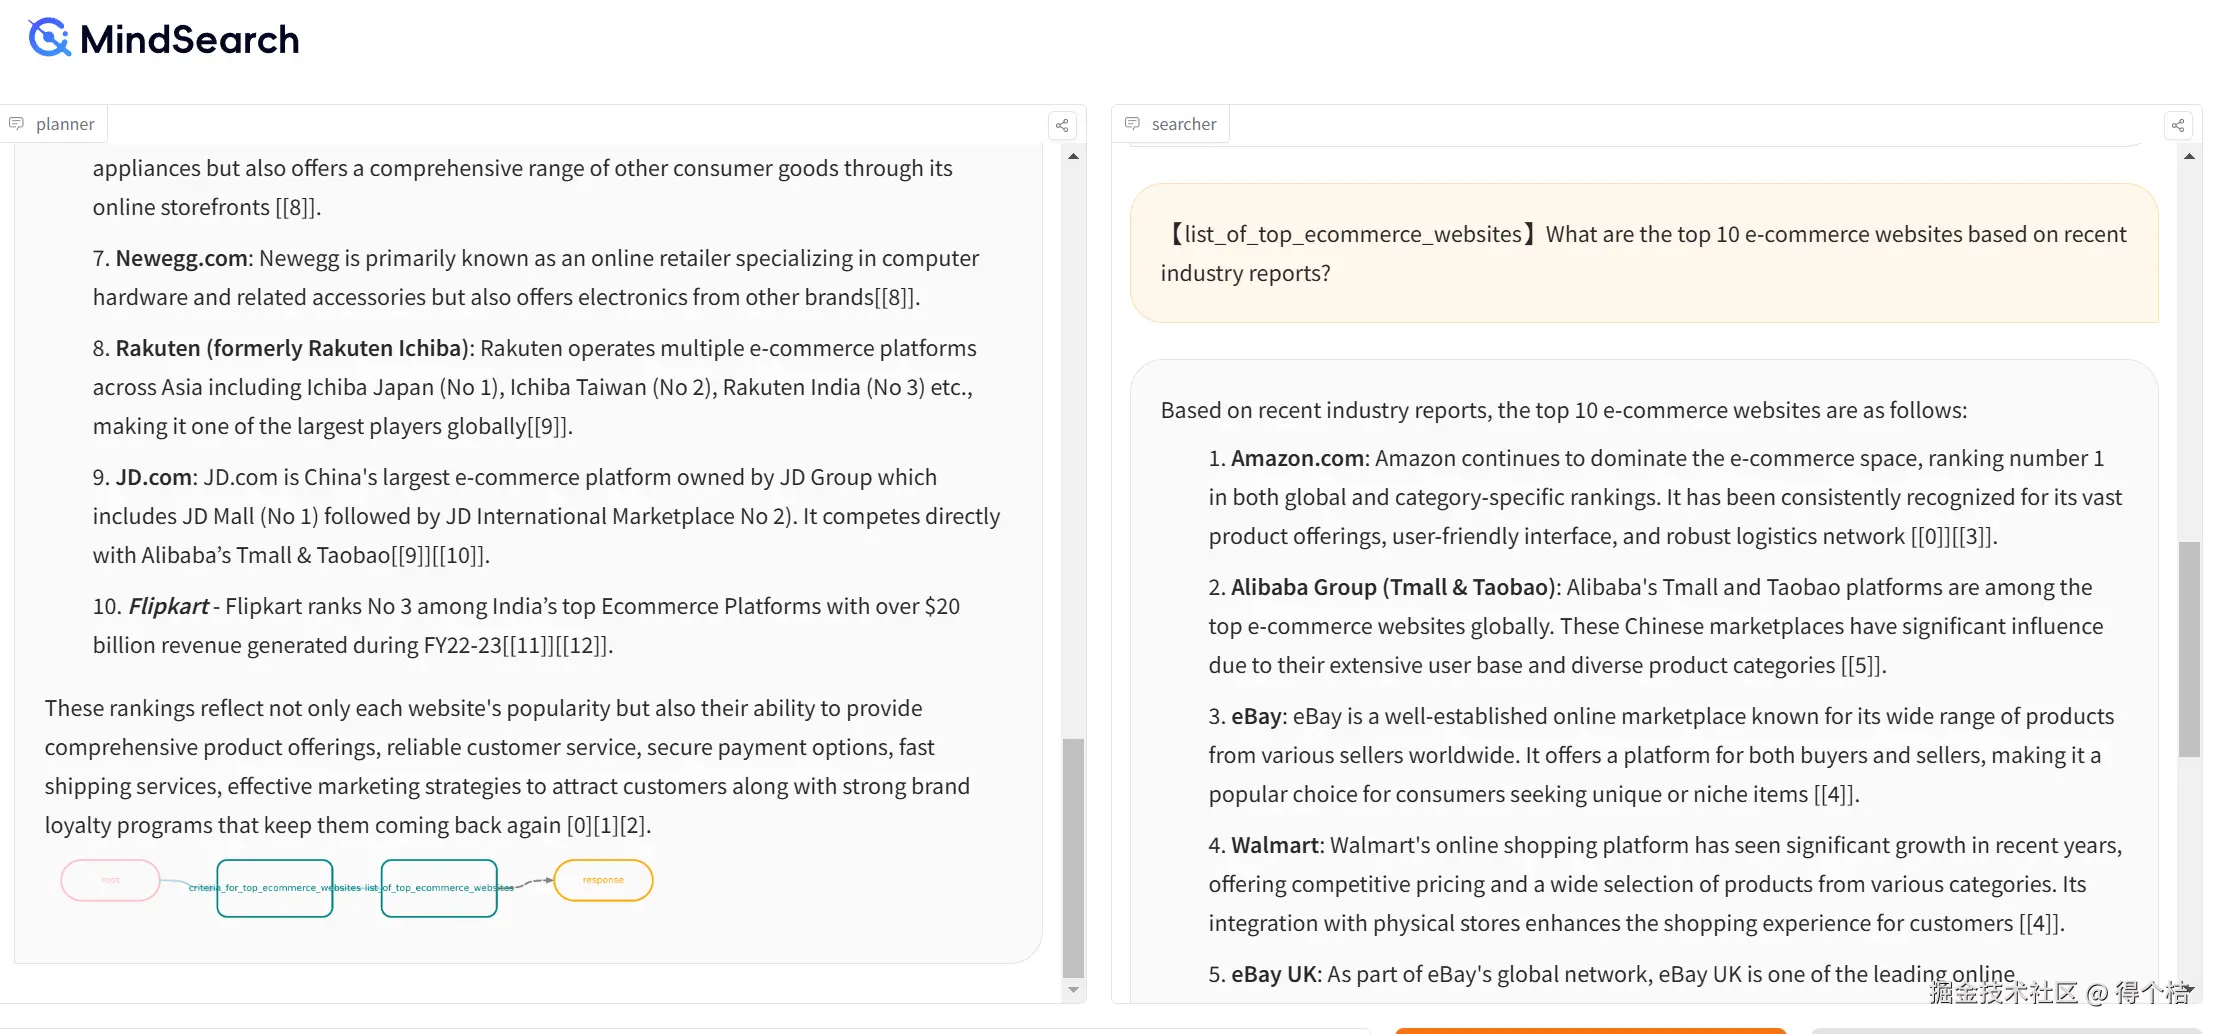Click the orange response node
2217x1034 pixels.
[603, 880]
